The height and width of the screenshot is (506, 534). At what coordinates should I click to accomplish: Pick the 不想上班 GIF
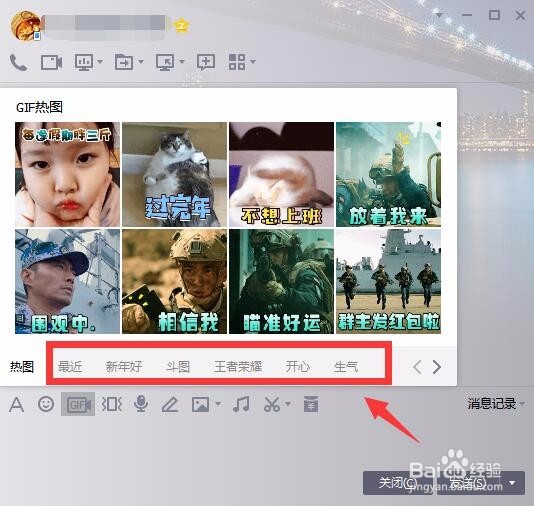tap(281, 175)
